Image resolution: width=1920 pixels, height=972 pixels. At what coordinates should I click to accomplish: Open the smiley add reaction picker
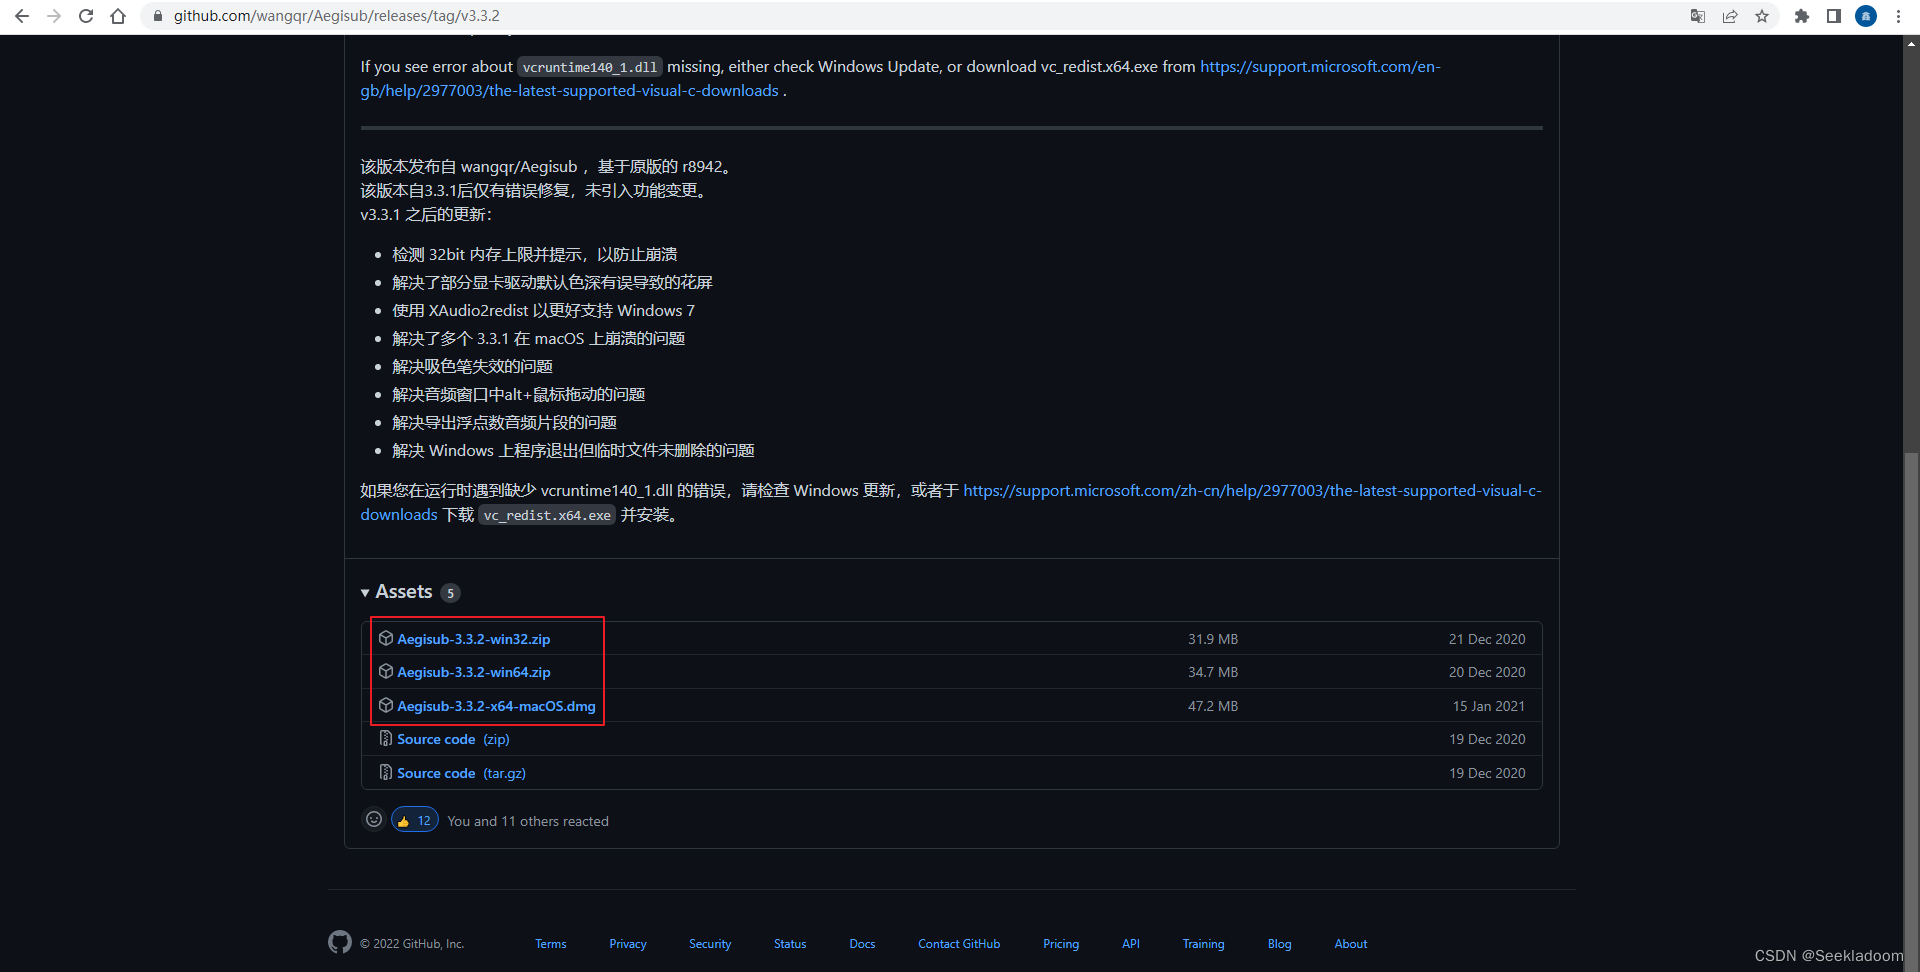click(x=374, y=820)
